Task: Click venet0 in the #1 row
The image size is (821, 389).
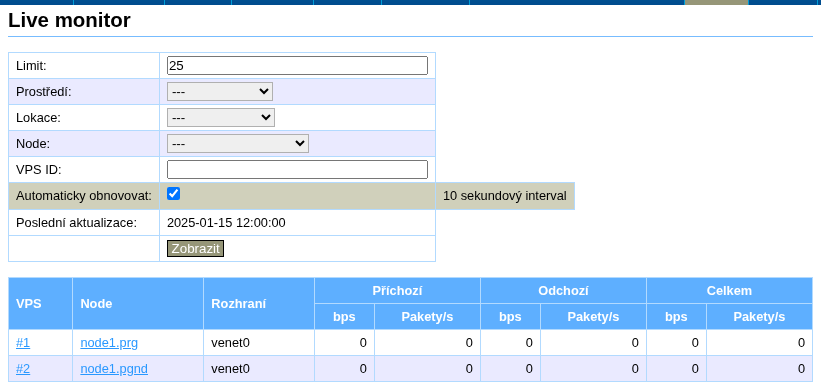Action: tap(230, 343)
